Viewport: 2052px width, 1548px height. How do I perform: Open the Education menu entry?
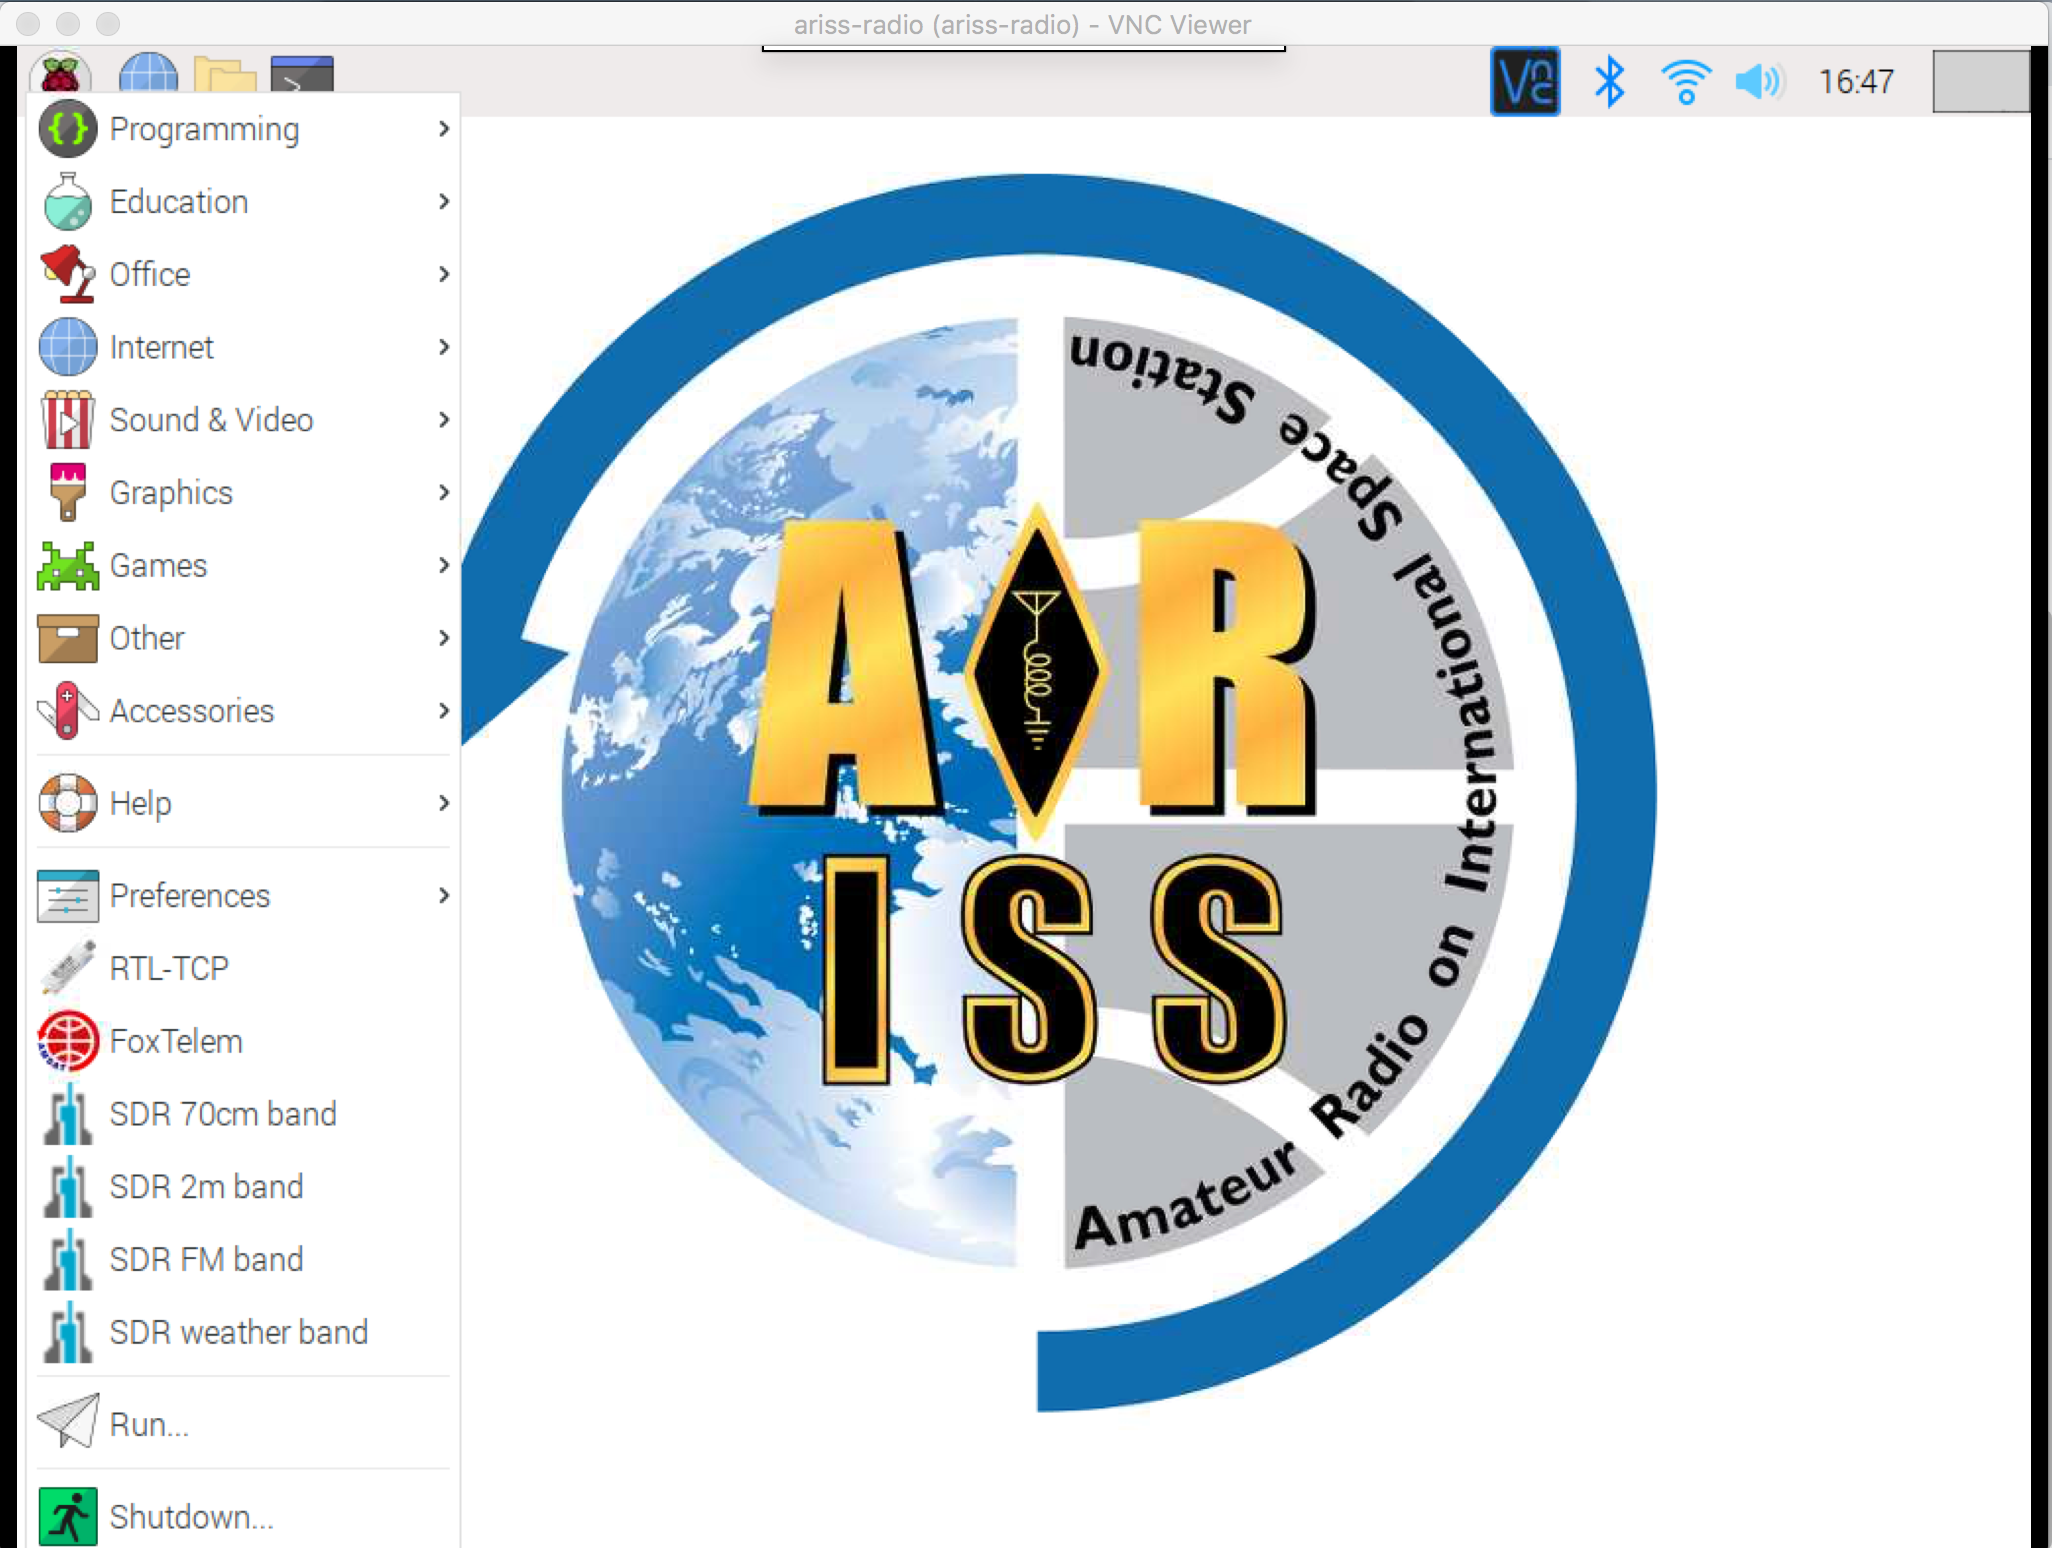[x=244, y=201]
